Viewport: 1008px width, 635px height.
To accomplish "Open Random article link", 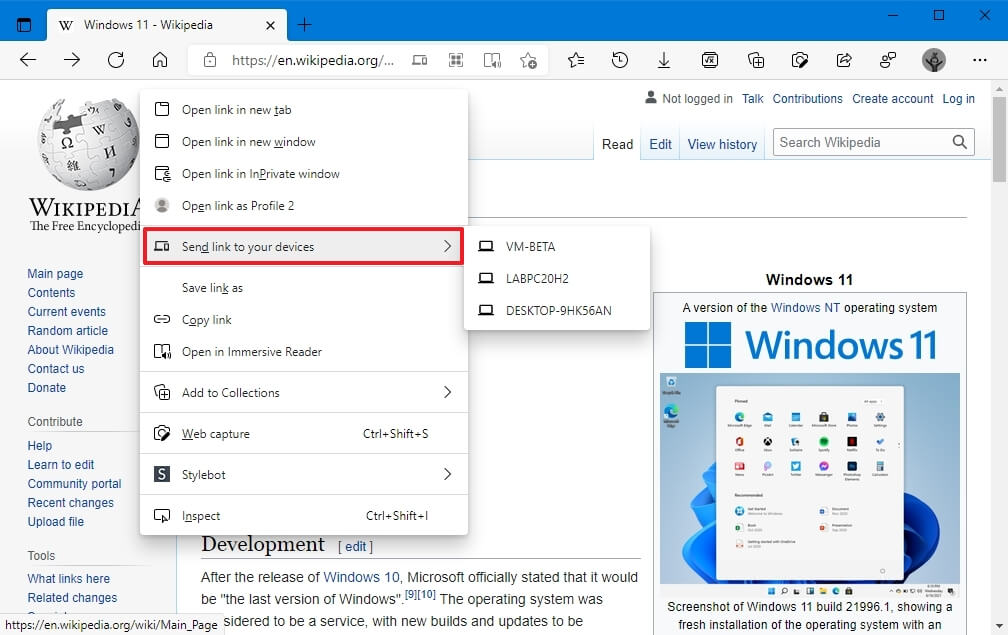I will (68, 331).
